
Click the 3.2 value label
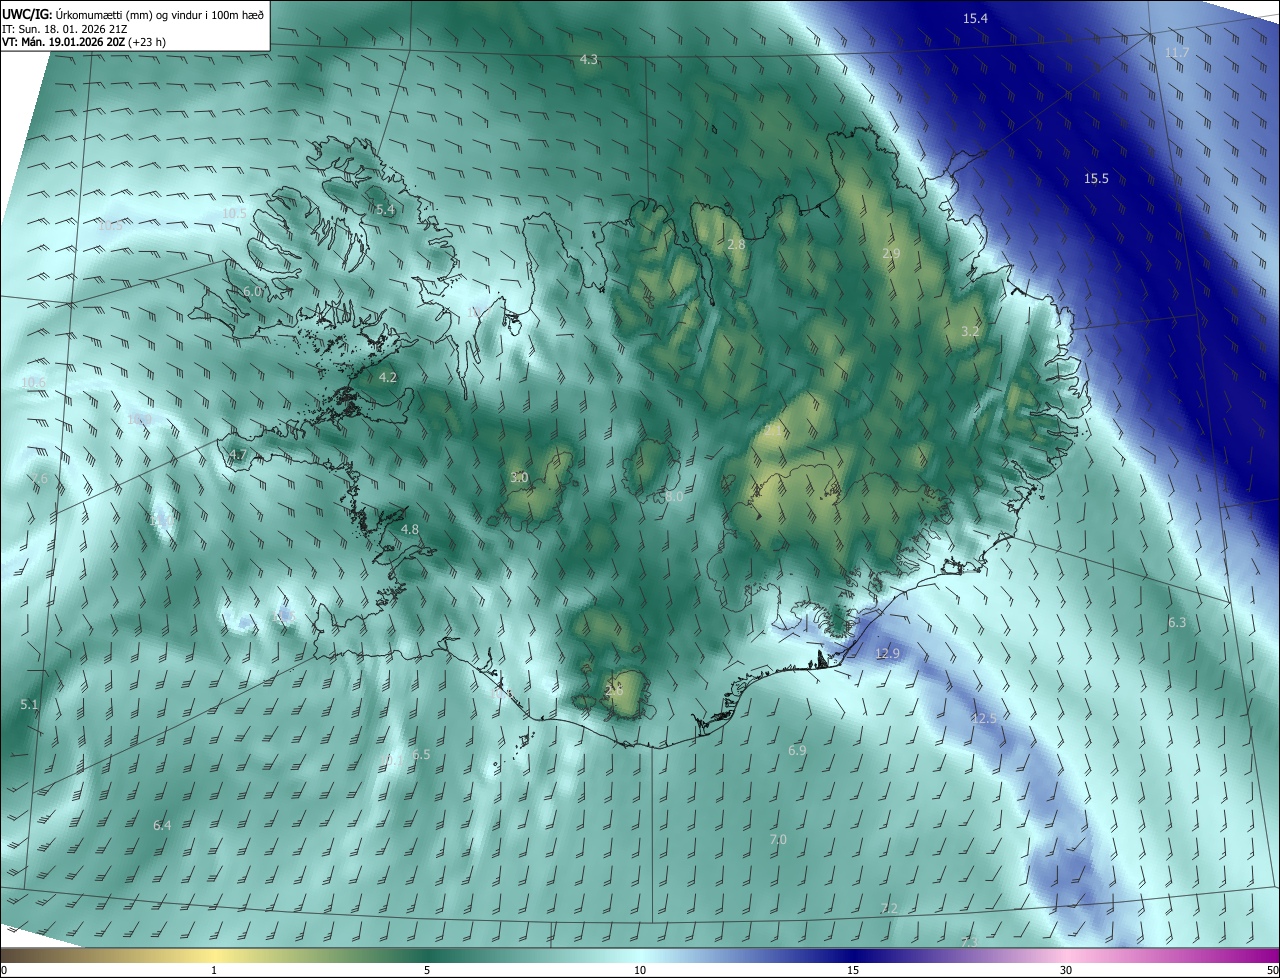pos(970,331)
